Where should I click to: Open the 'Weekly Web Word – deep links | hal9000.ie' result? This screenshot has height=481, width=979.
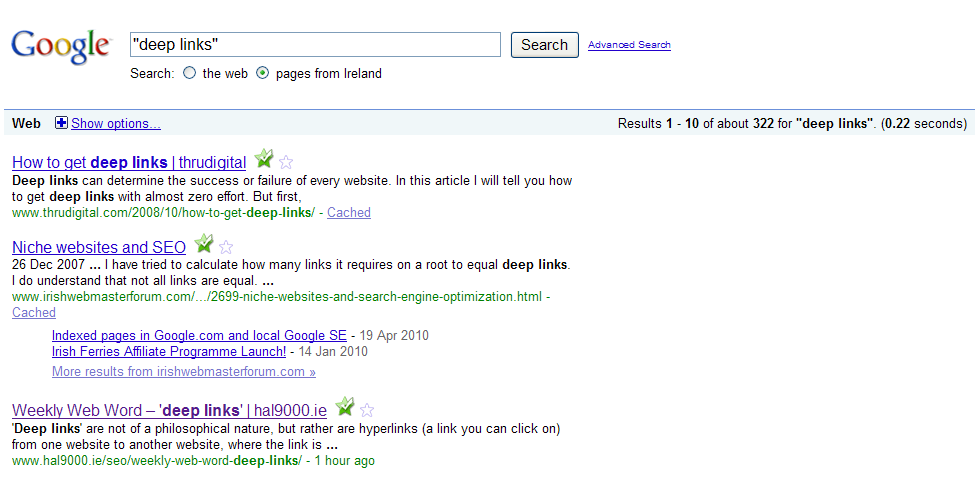[x=169, y=410]
